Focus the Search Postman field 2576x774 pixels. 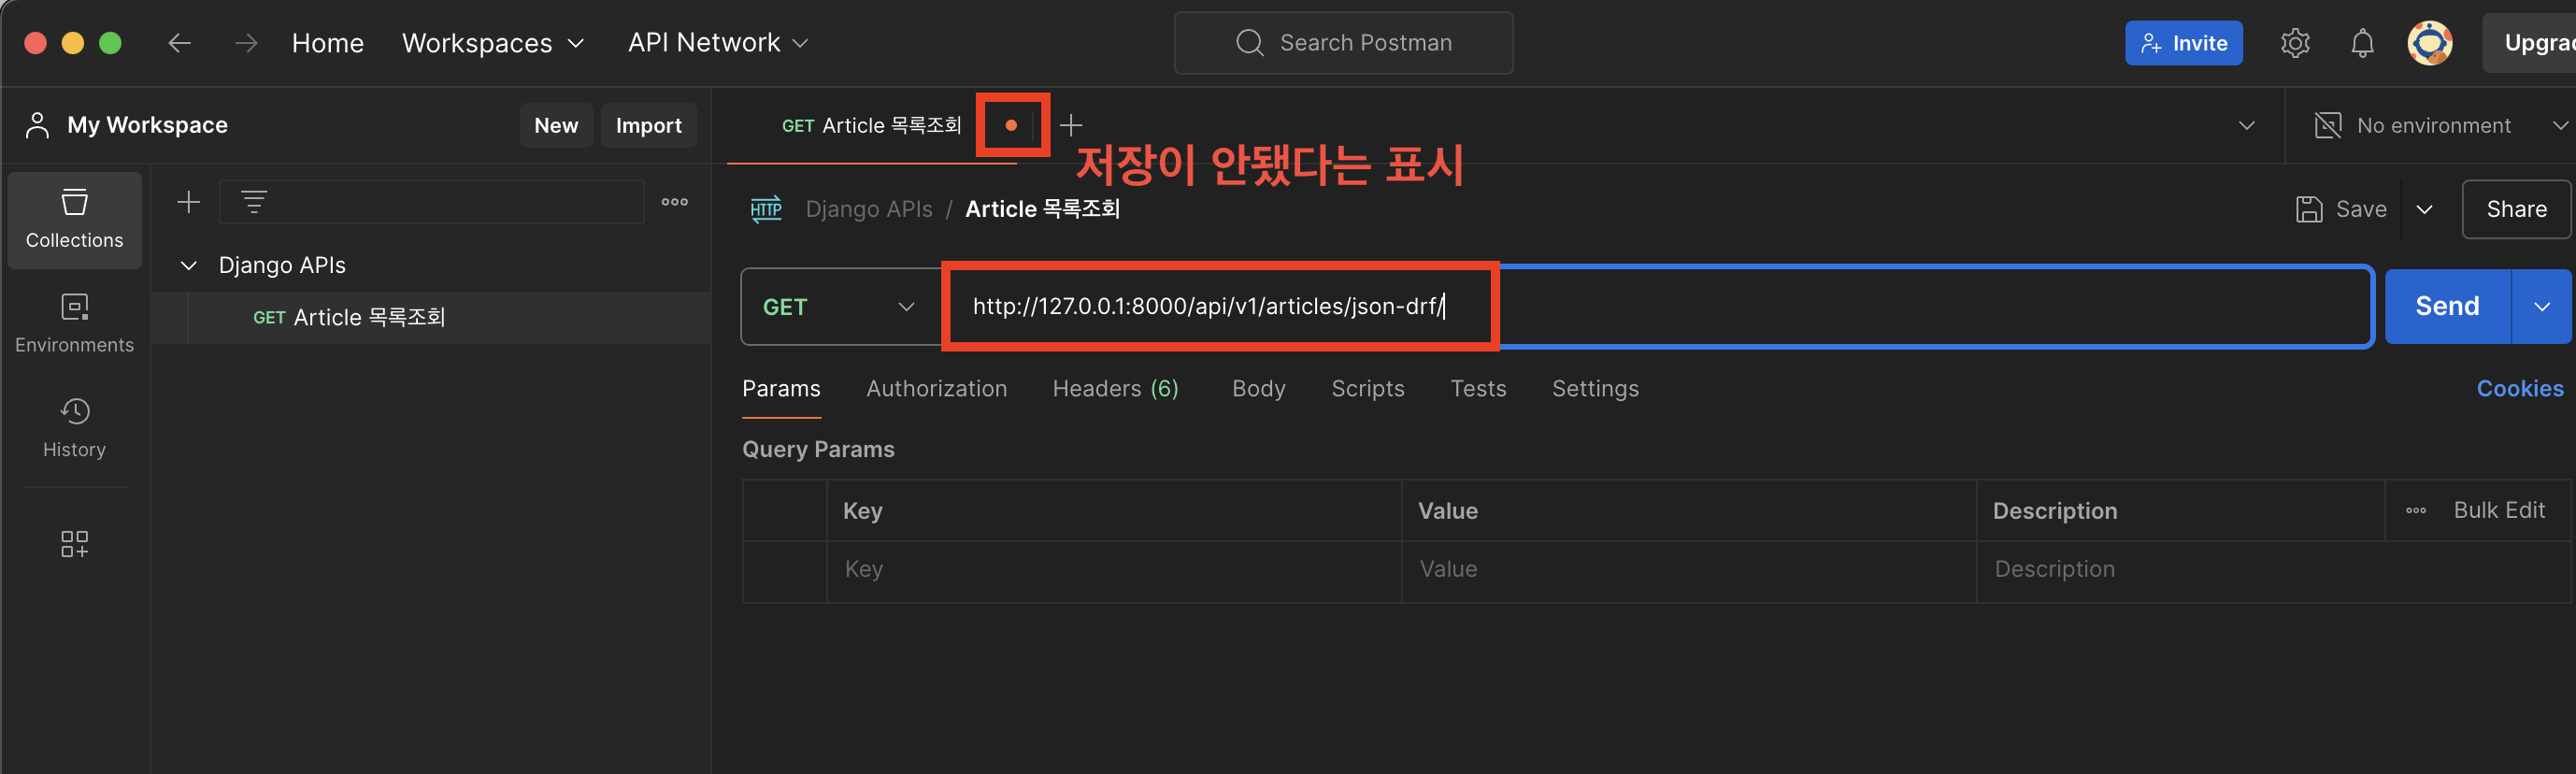tap(1343, 43)
